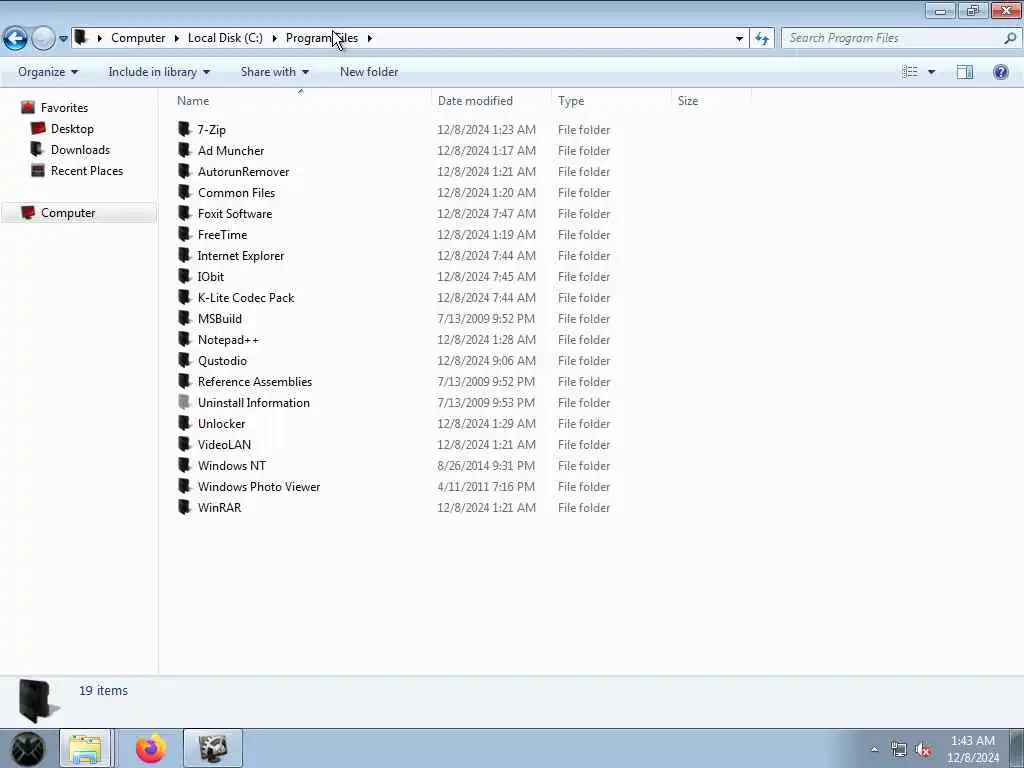Click the network tray icon

(899, 750)
